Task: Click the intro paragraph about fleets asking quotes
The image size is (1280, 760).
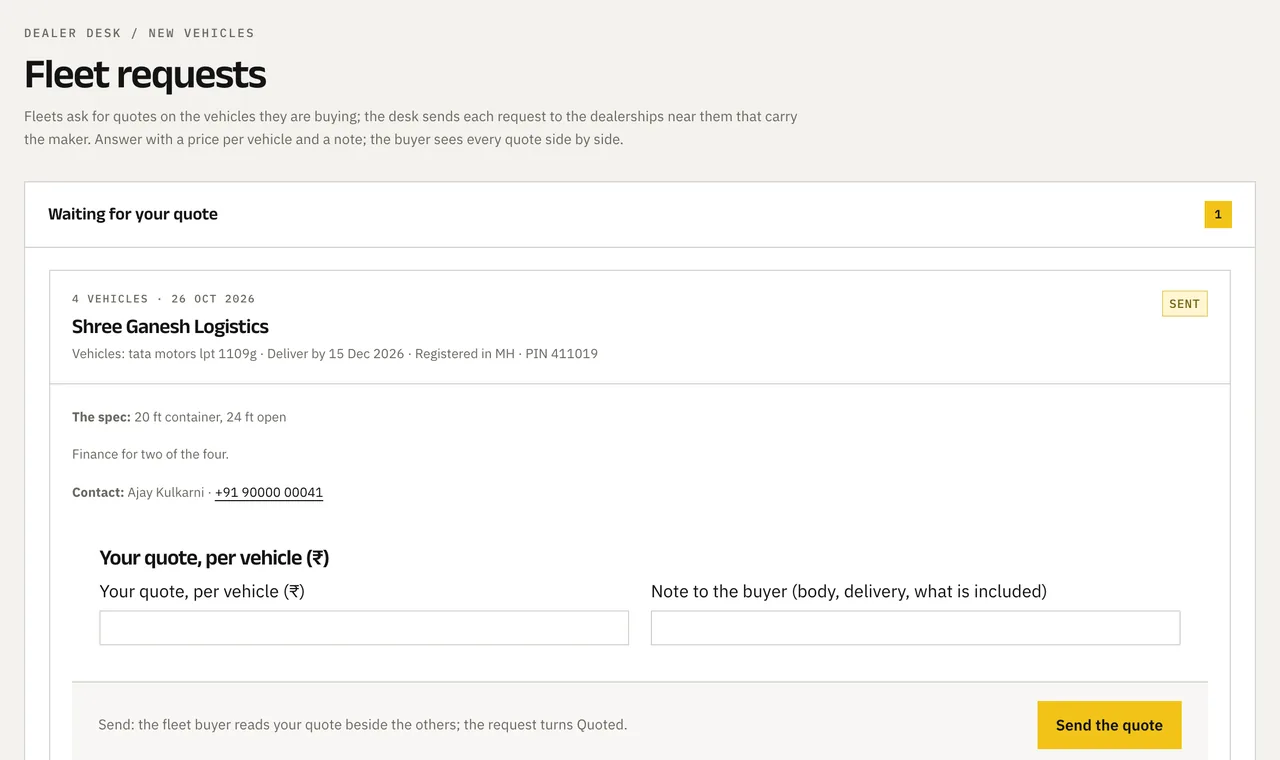Action: 411,128
